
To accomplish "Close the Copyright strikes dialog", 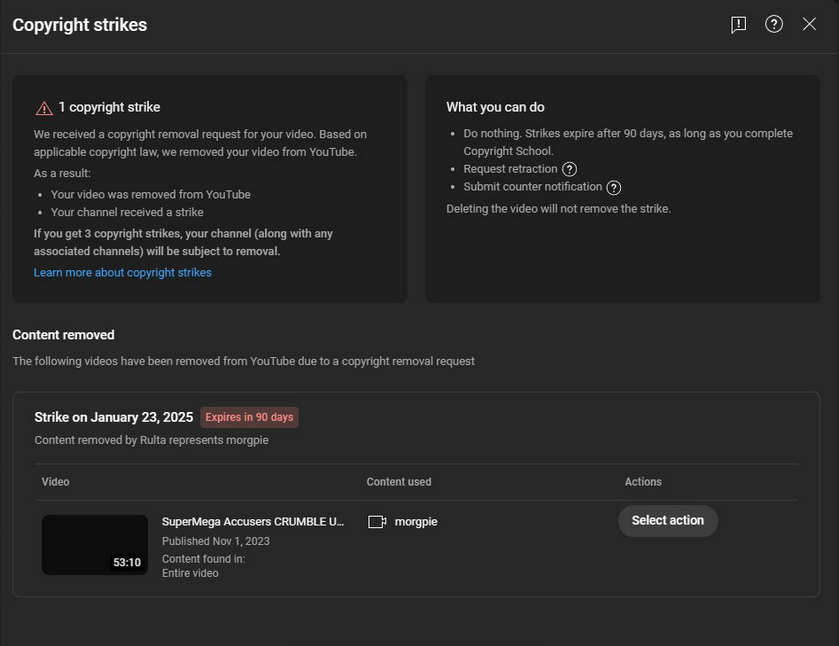I will (x=809, y=24).
